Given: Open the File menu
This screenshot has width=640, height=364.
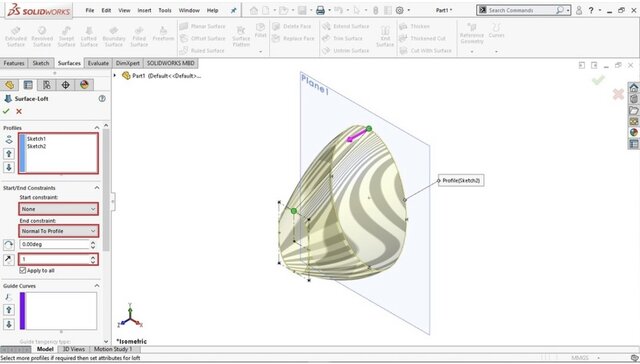Looking at the screenshot, I should pos(90,10).
